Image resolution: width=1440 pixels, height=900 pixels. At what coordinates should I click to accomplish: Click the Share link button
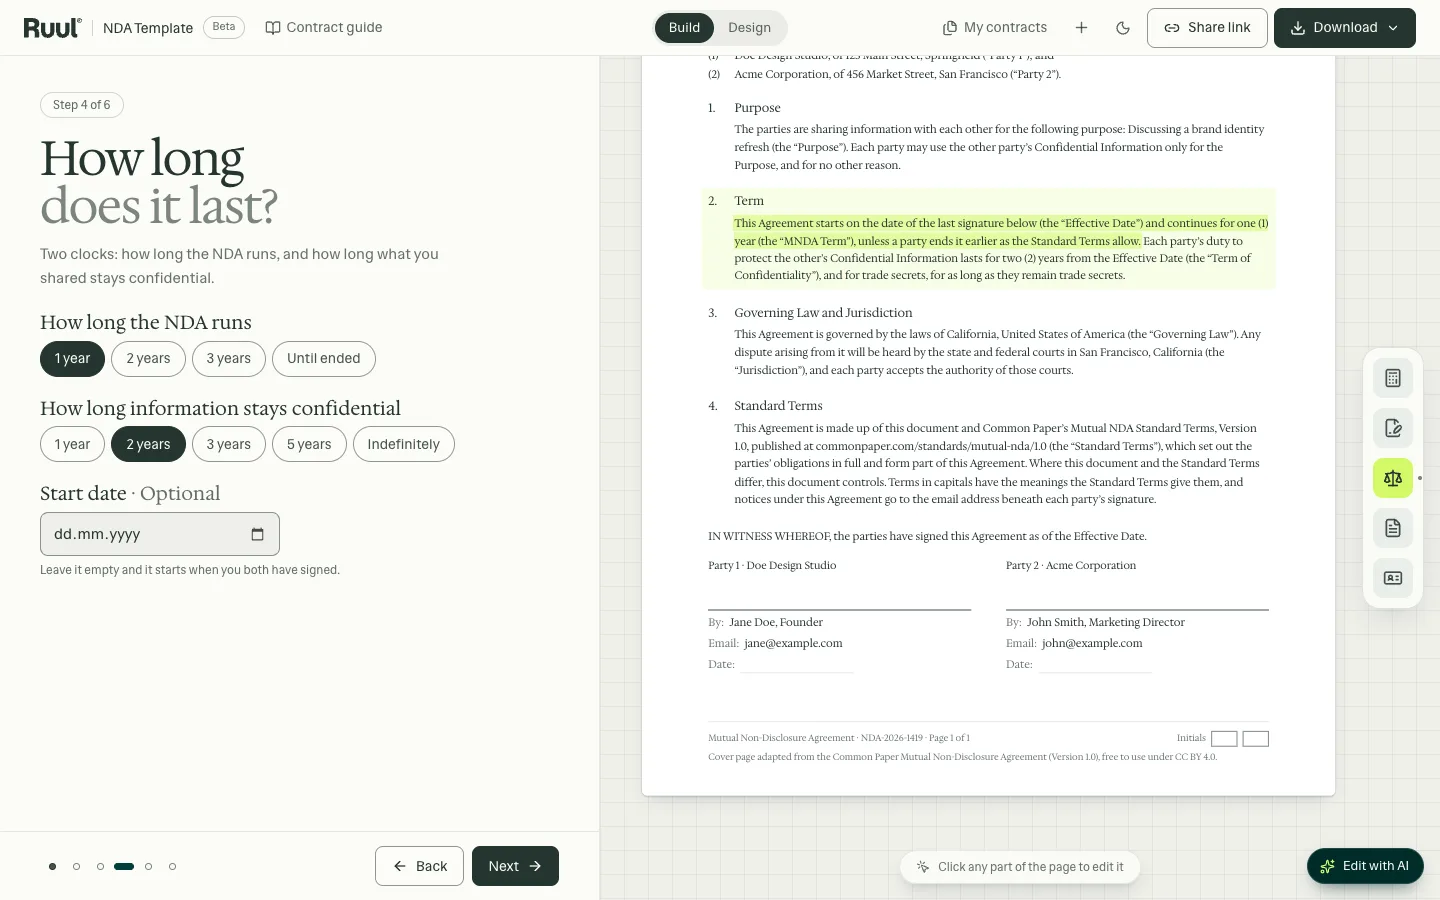pos(1207,28)
